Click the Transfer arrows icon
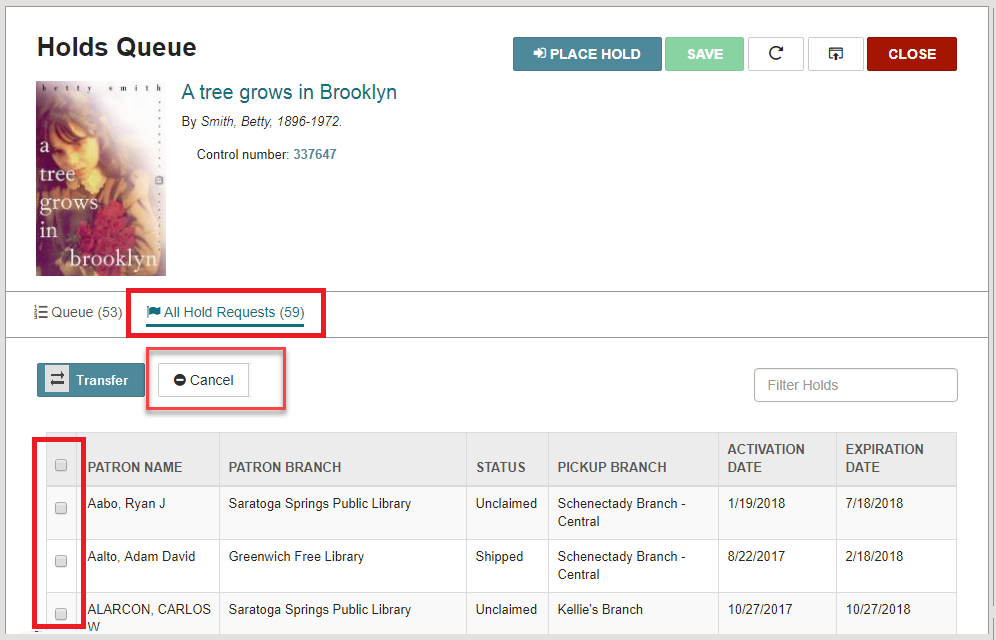This screenshot has width=996, height=640. 57,380
